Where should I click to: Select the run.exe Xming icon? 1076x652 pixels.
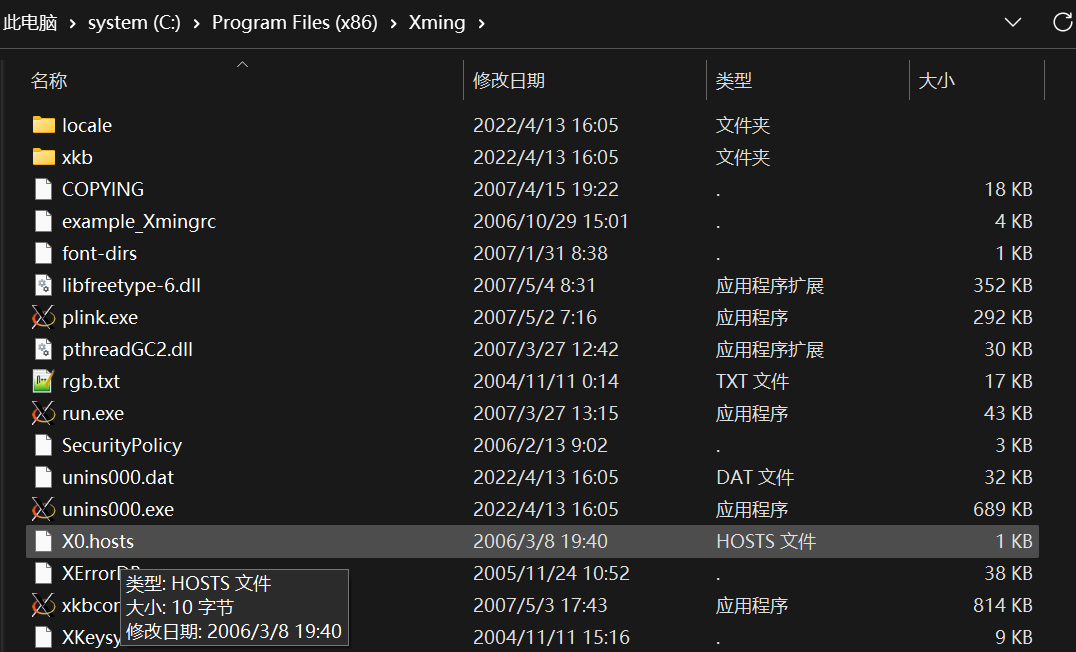pos(43,413)
